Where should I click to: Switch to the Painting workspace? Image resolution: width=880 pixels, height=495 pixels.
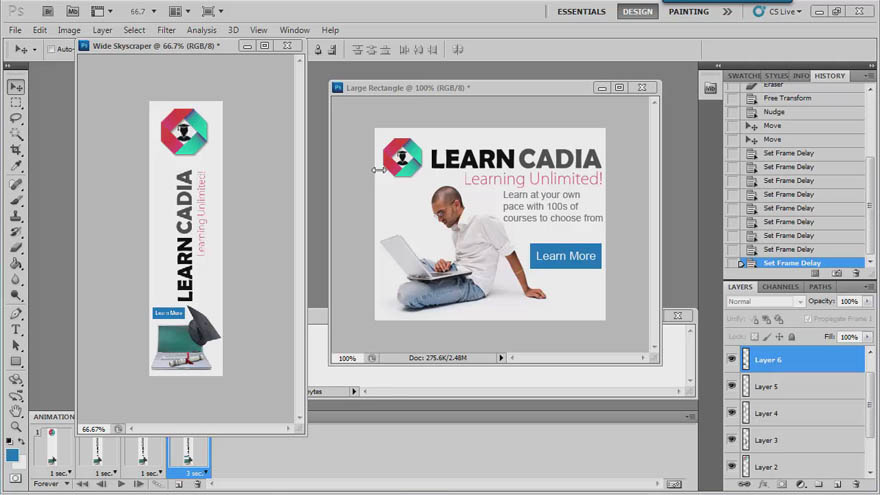689,11
